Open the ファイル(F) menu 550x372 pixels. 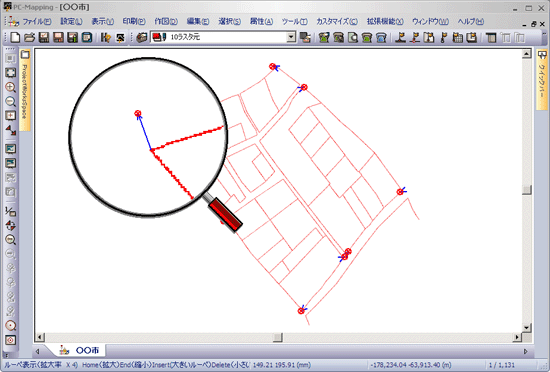tap(37, 22)
